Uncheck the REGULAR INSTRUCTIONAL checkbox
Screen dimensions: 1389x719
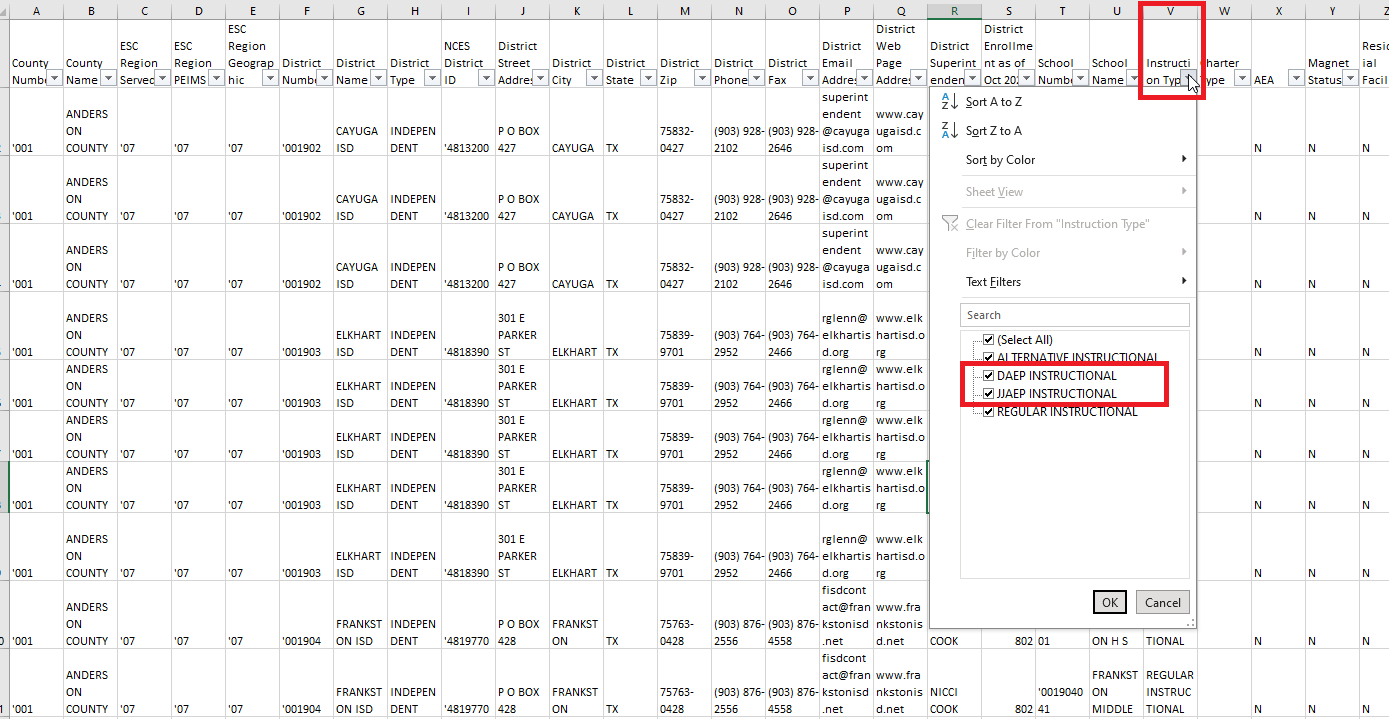click(x=988, y=412)
